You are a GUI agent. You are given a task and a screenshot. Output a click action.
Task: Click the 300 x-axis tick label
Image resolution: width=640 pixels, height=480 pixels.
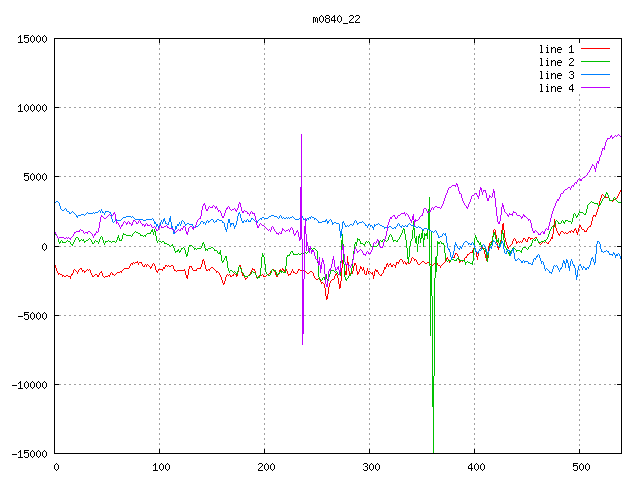click(370, 467)
